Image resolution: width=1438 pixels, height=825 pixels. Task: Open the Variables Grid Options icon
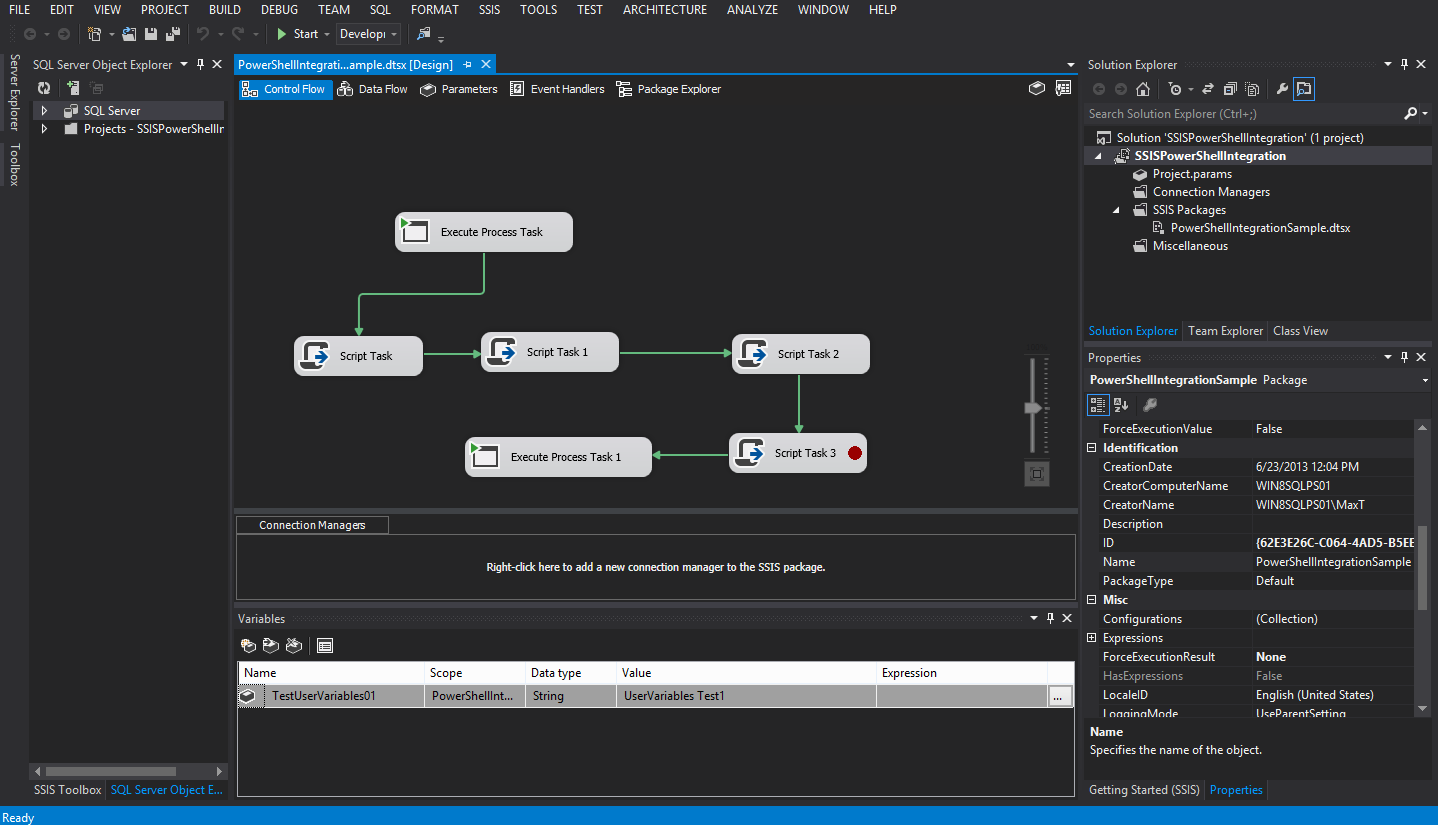(x=325, y=645)
